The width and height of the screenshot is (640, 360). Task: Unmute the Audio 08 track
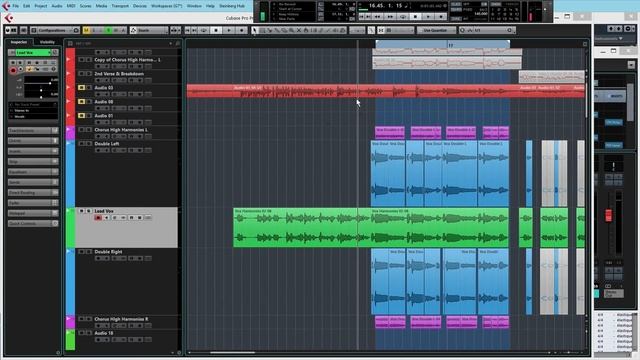81,102
